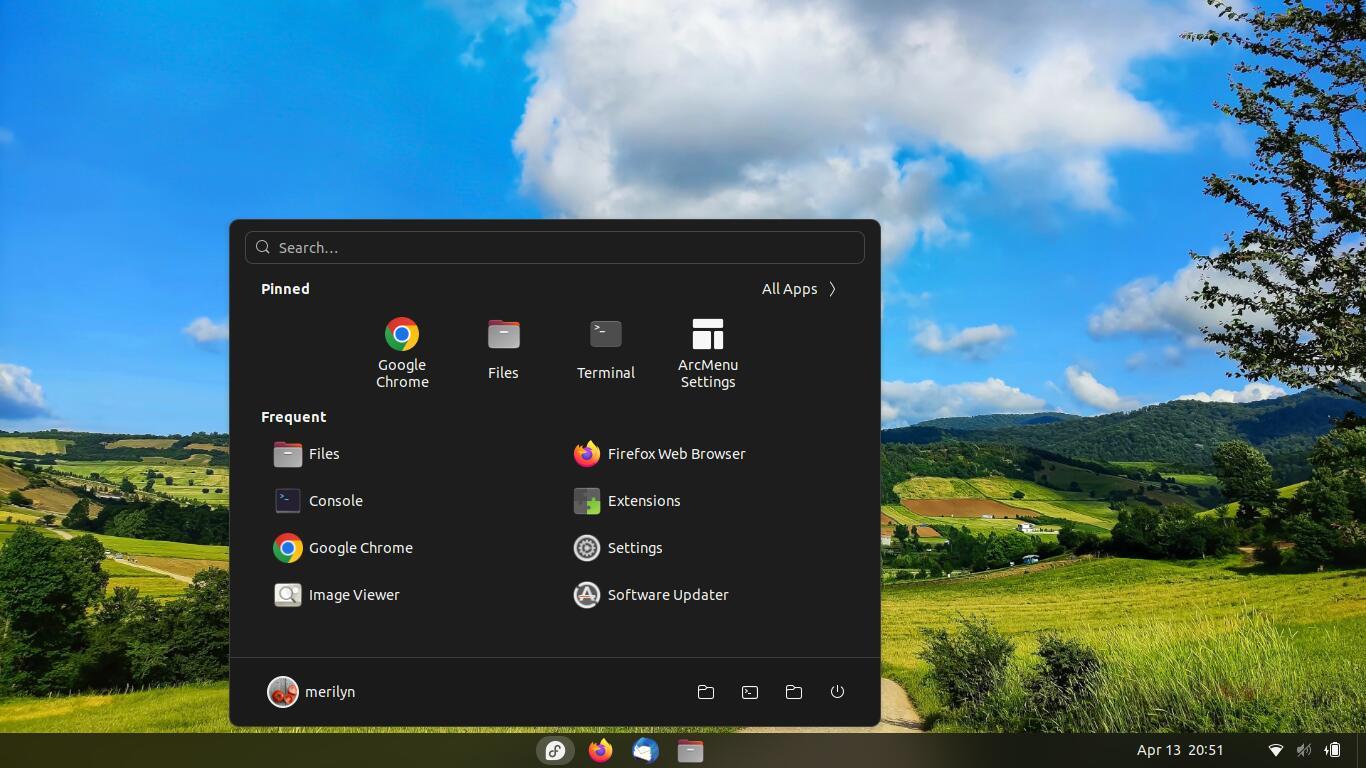Click the Search input field
1366x768 pixels.
(x=555, y=248)
